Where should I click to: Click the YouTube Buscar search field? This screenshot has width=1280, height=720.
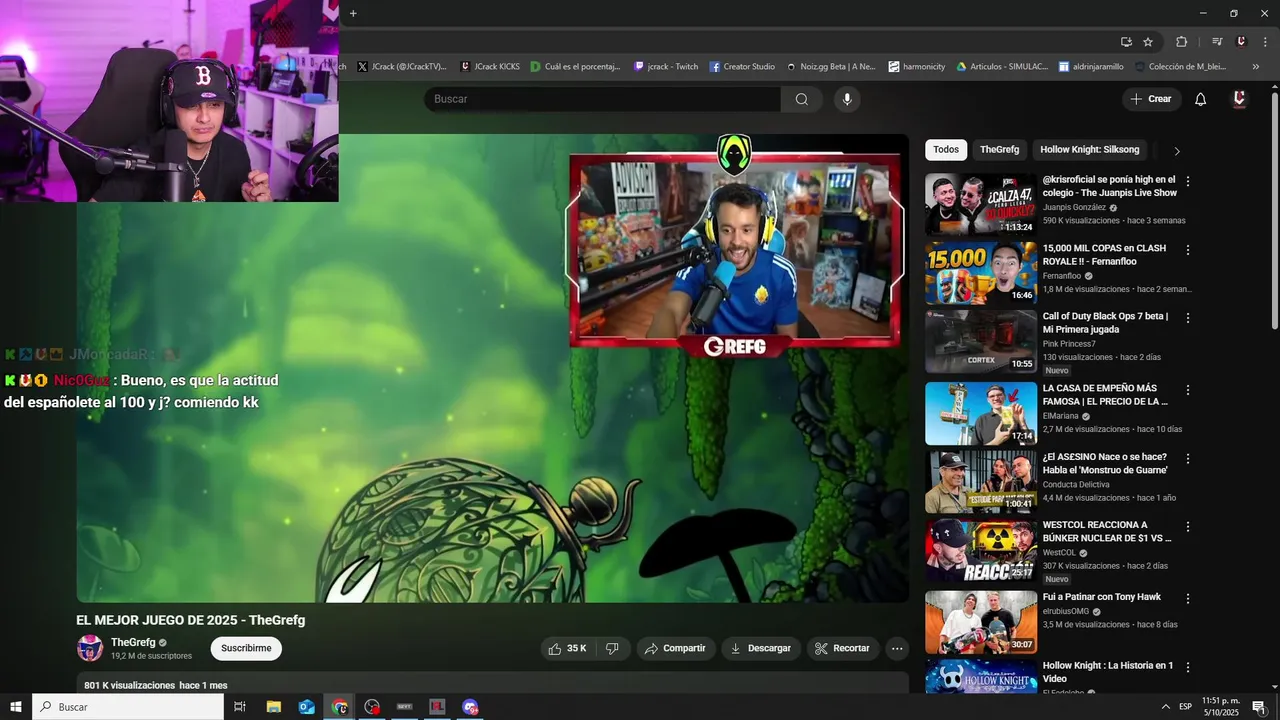coord(603,99)
